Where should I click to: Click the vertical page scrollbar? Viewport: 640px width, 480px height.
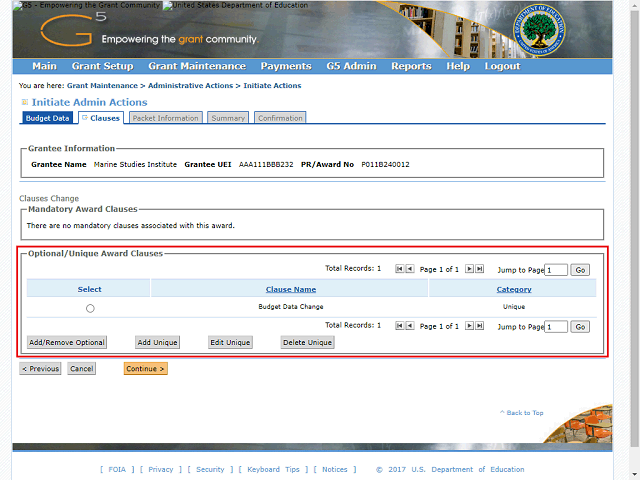[635, 229]
